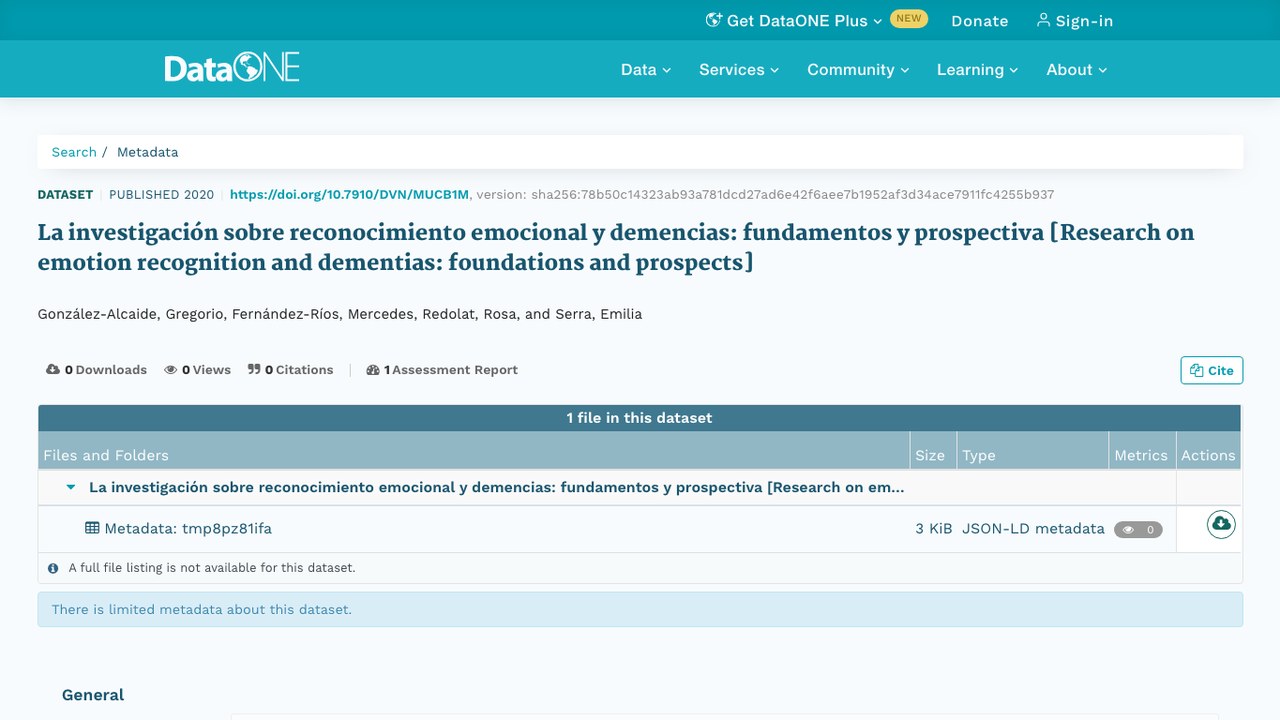Click the Cite button
Viewport: 1280px width, 720px height.
point(1211,370)
